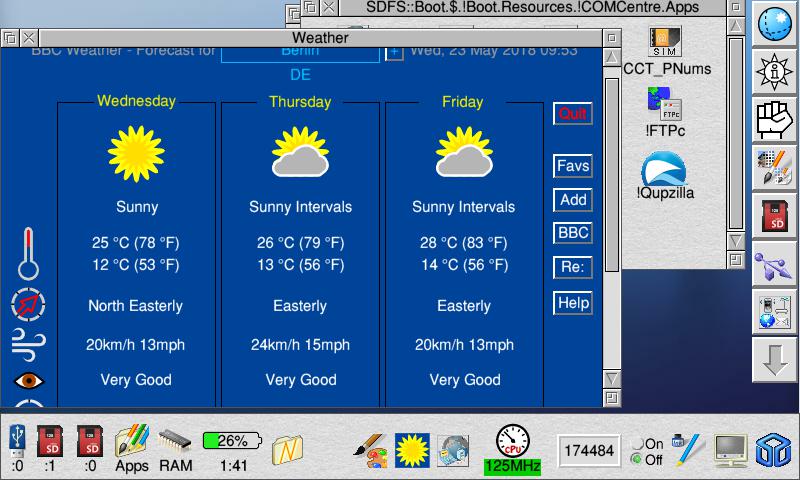Viewport: 800px width, 480px height.
Task: Click the thermometer temperature icon
Action: pos(28,254)
